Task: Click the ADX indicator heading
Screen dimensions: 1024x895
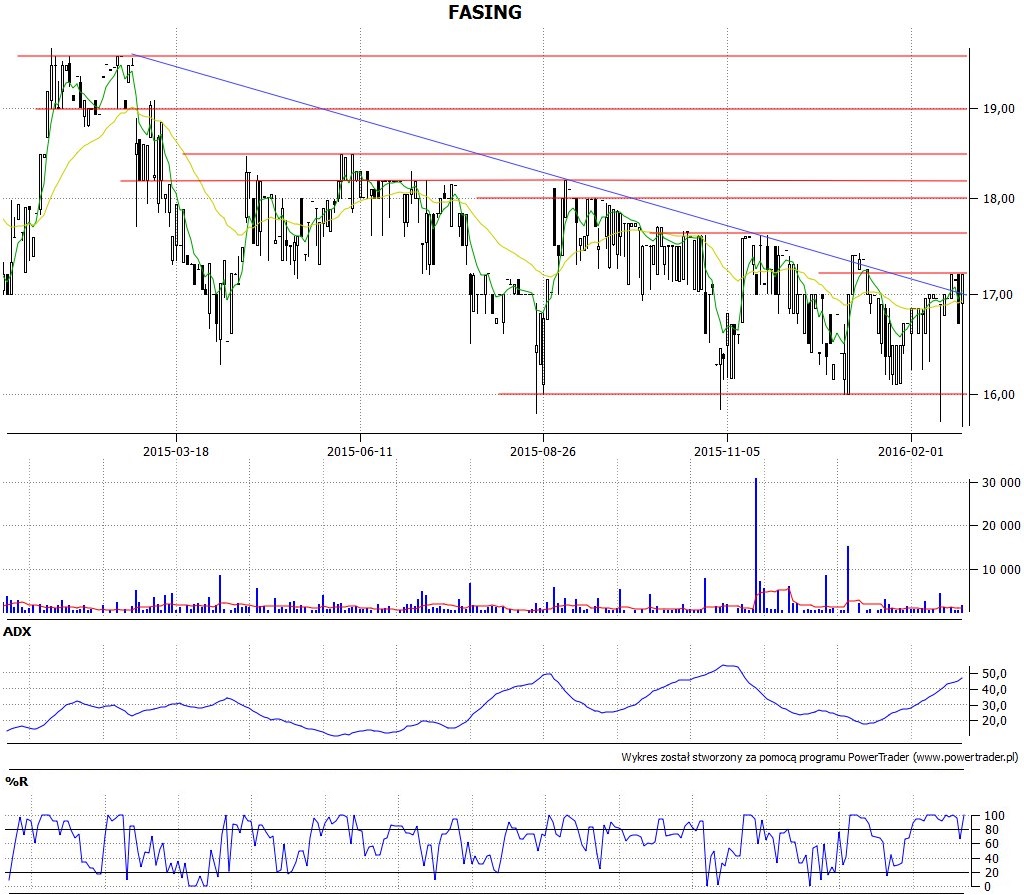Action: (x=17, y=632)
